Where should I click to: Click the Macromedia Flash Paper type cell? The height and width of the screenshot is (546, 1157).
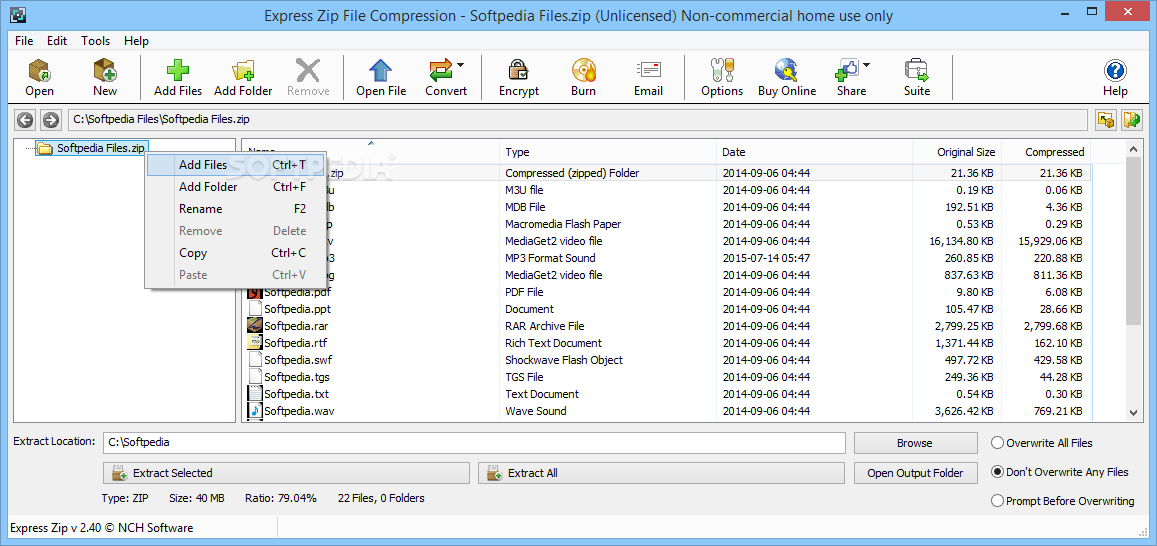coord(563,224)
